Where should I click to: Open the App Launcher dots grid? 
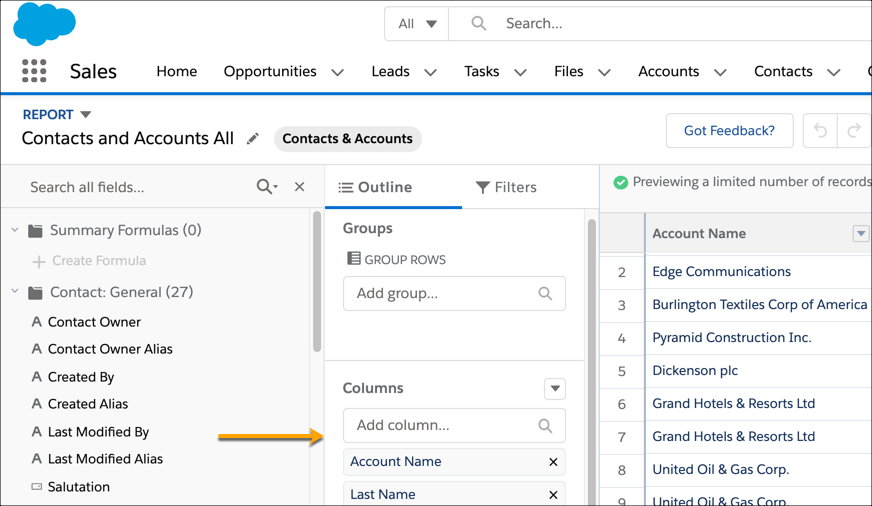point(34,71)
